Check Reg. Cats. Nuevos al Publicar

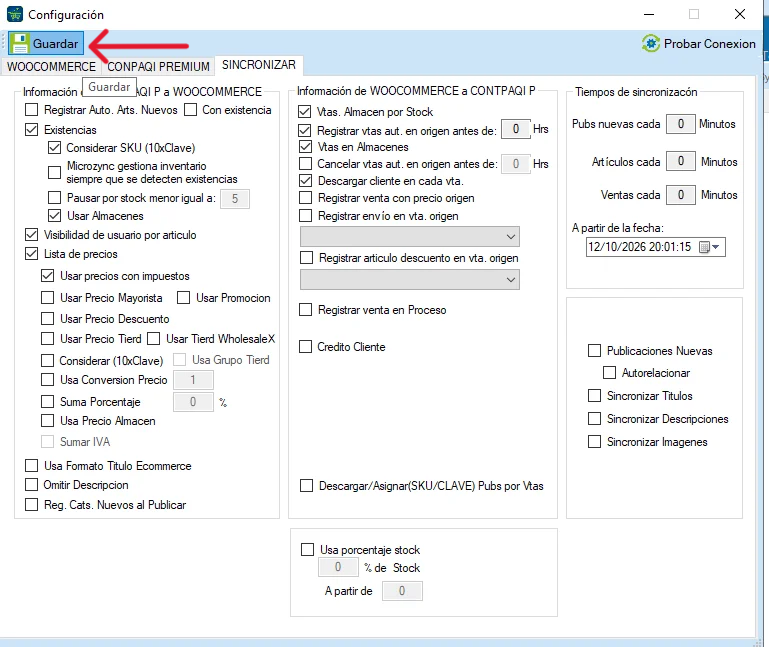(x=31, y=505)
